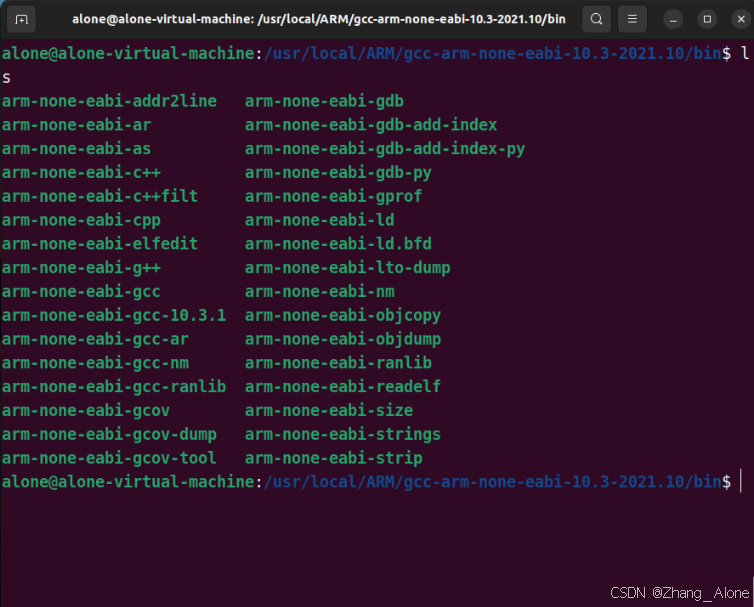
Task: Click arm-none-eabi-addr2line in the listing
Action: (x=109, y=101)
